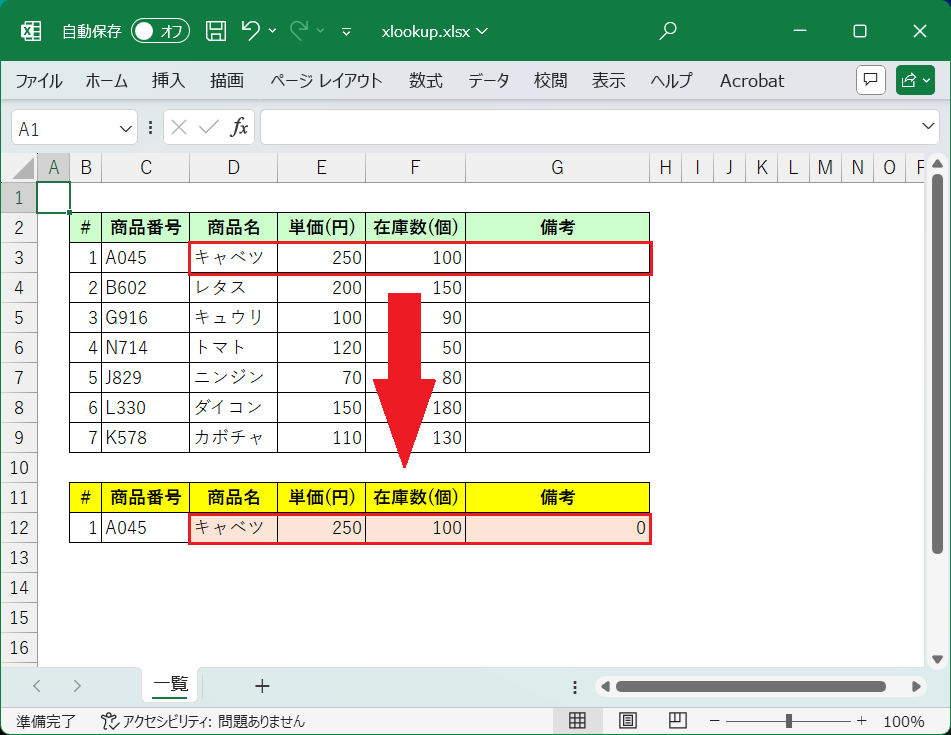This screenshot has height=735, width=951.
Task: Open the 数式 ribbon tab
Action: [x=425, y=81]
